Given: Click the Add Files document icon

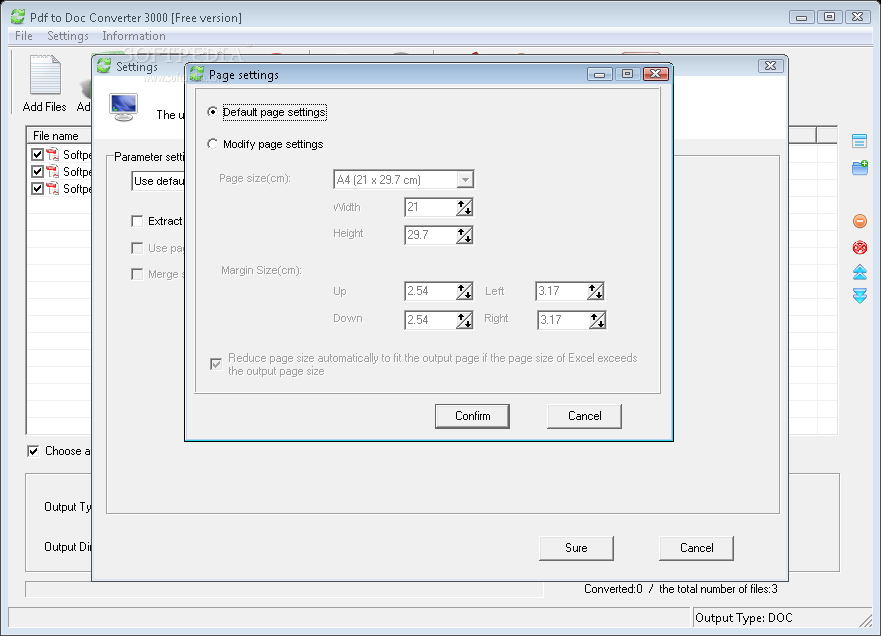Looking at the screenshot, I should click(x=45, y=74).
